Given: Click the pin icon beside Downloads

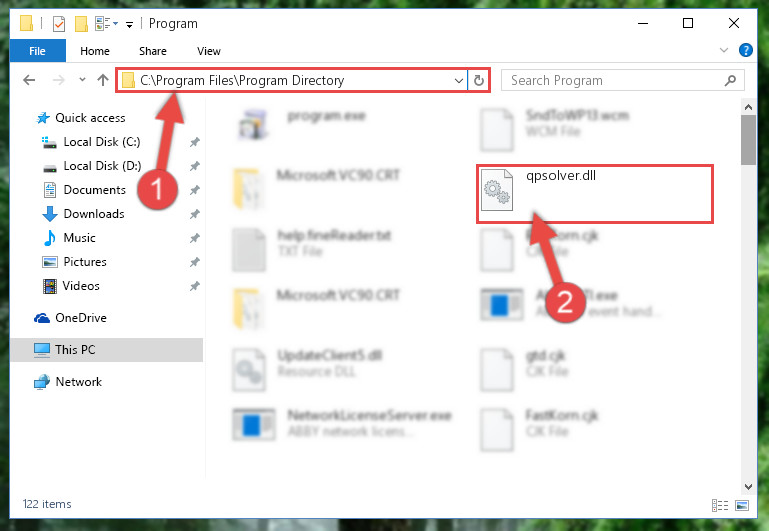Looking at the screenshot, I should pos(195,214).
